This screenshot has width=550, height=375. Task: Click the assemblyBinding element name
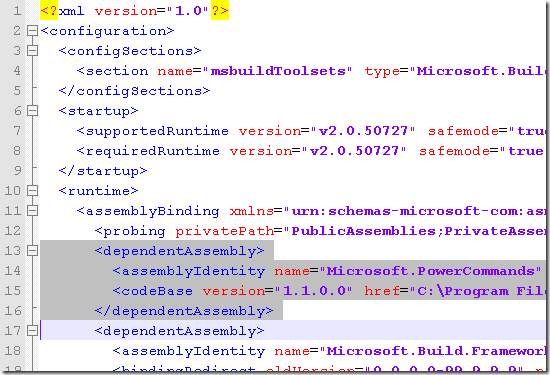coord(153,211)
